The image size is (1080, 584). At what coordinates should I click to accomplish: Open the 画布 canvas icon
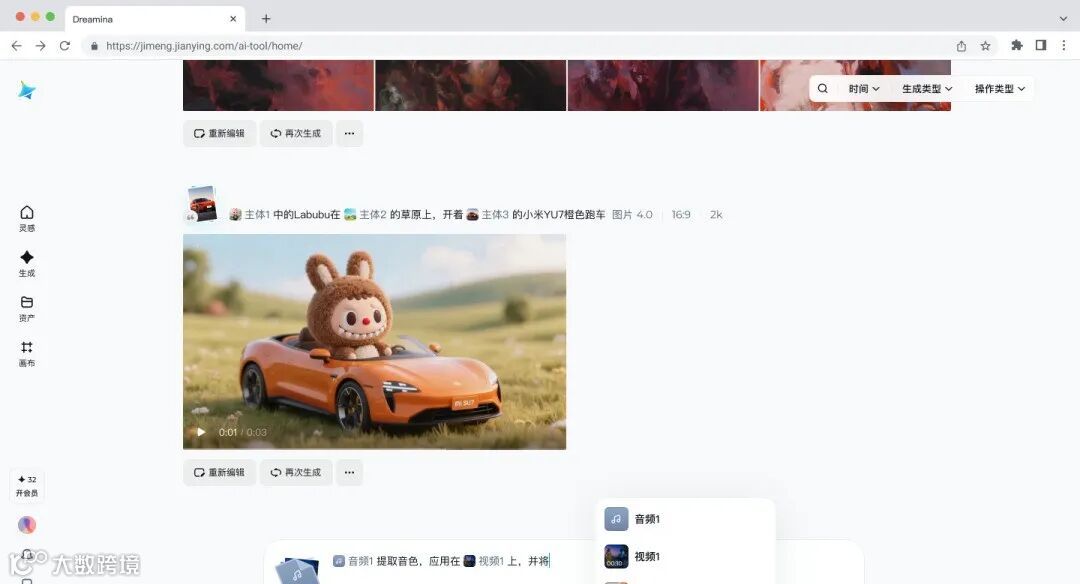click(x=27, y=353)
